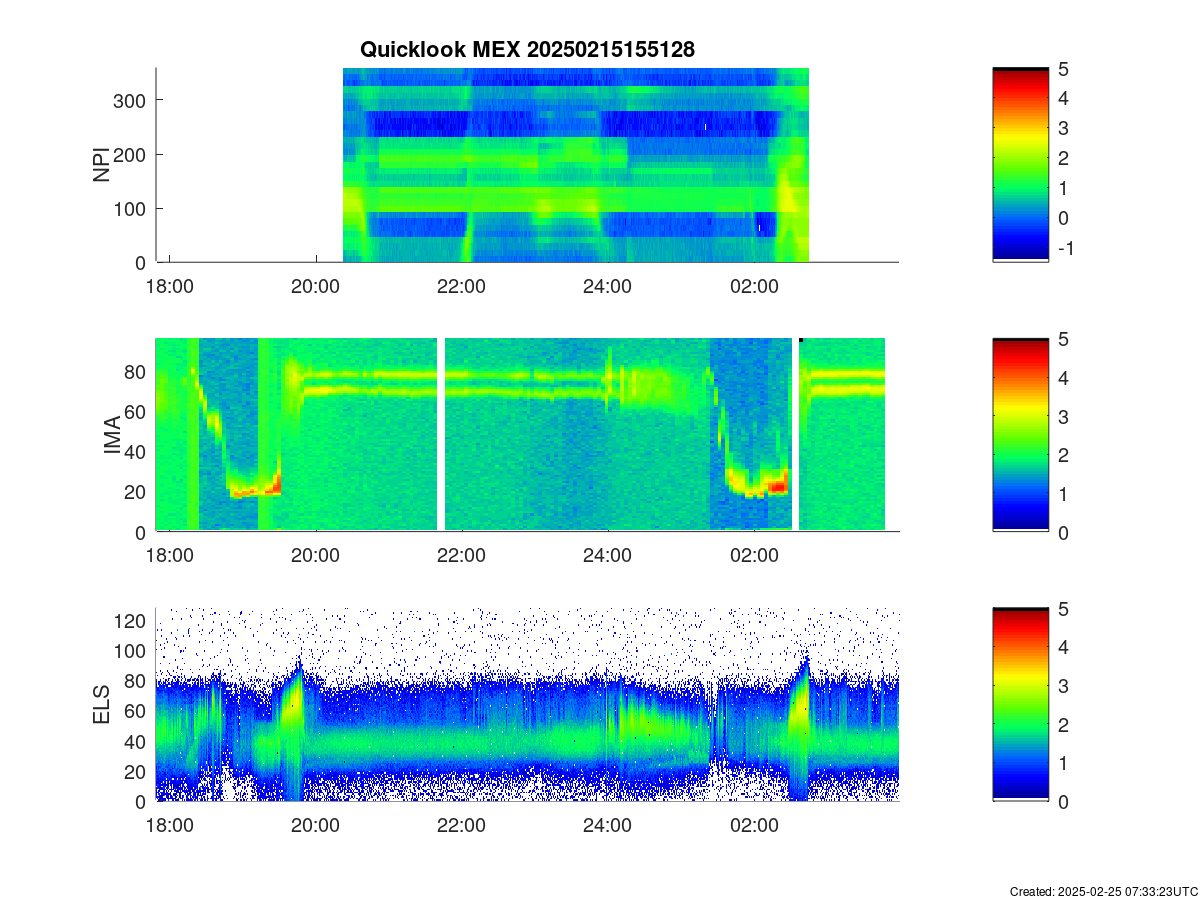Click the 60 tick on ELS y-axis

point(134,711)
